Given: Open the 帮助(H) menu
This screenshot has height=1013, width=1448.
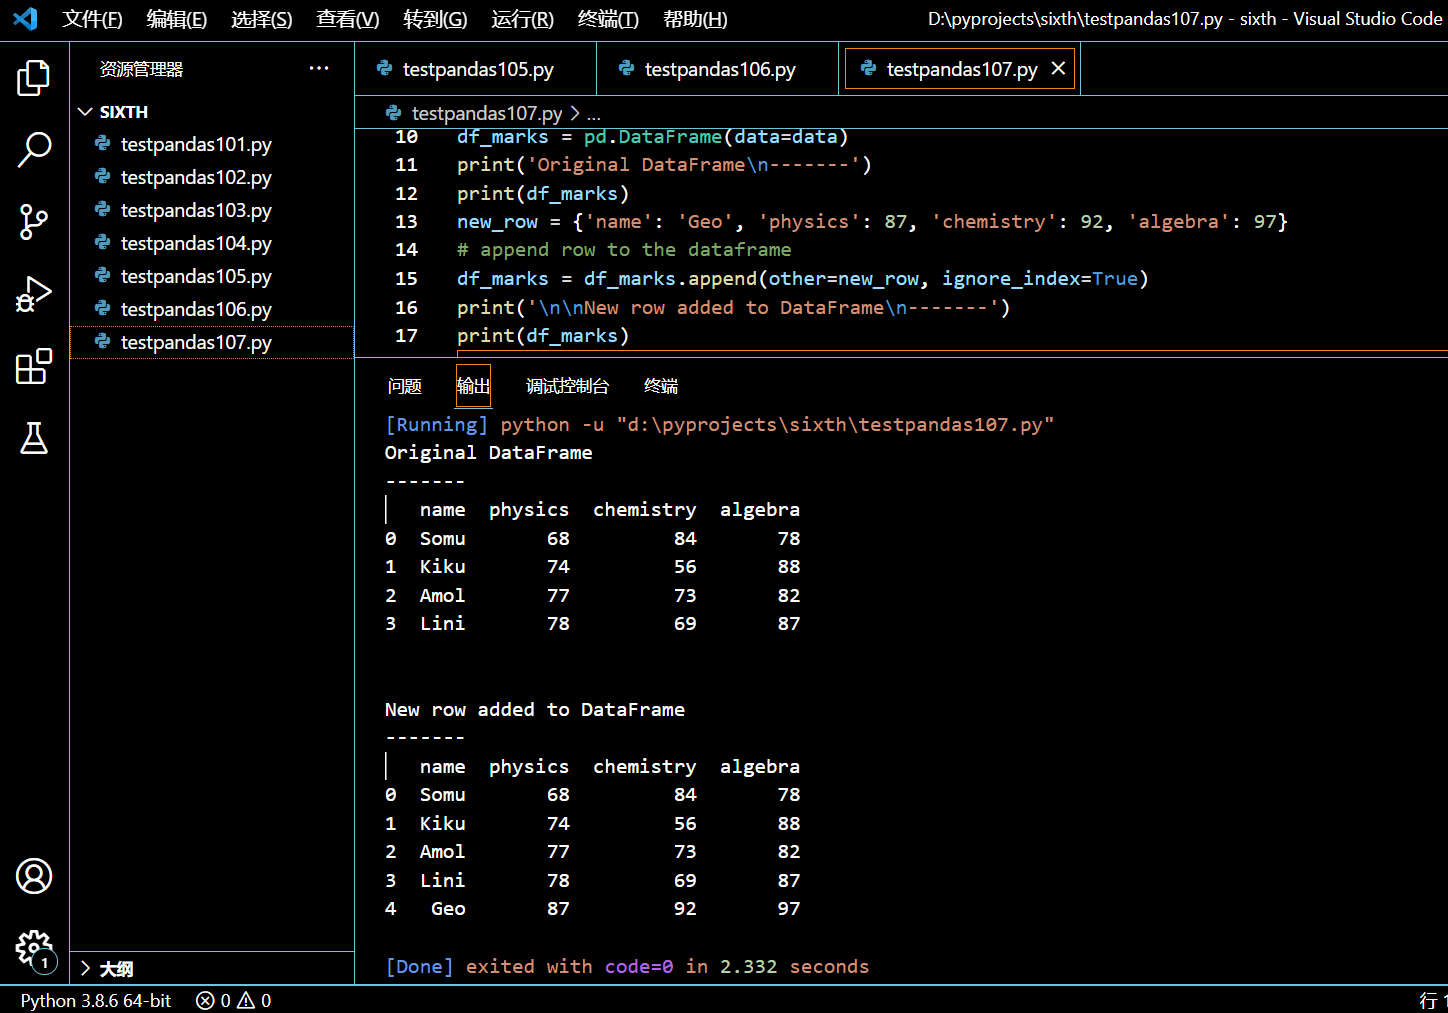Looking at the screenshot, I should coord(695,19).
